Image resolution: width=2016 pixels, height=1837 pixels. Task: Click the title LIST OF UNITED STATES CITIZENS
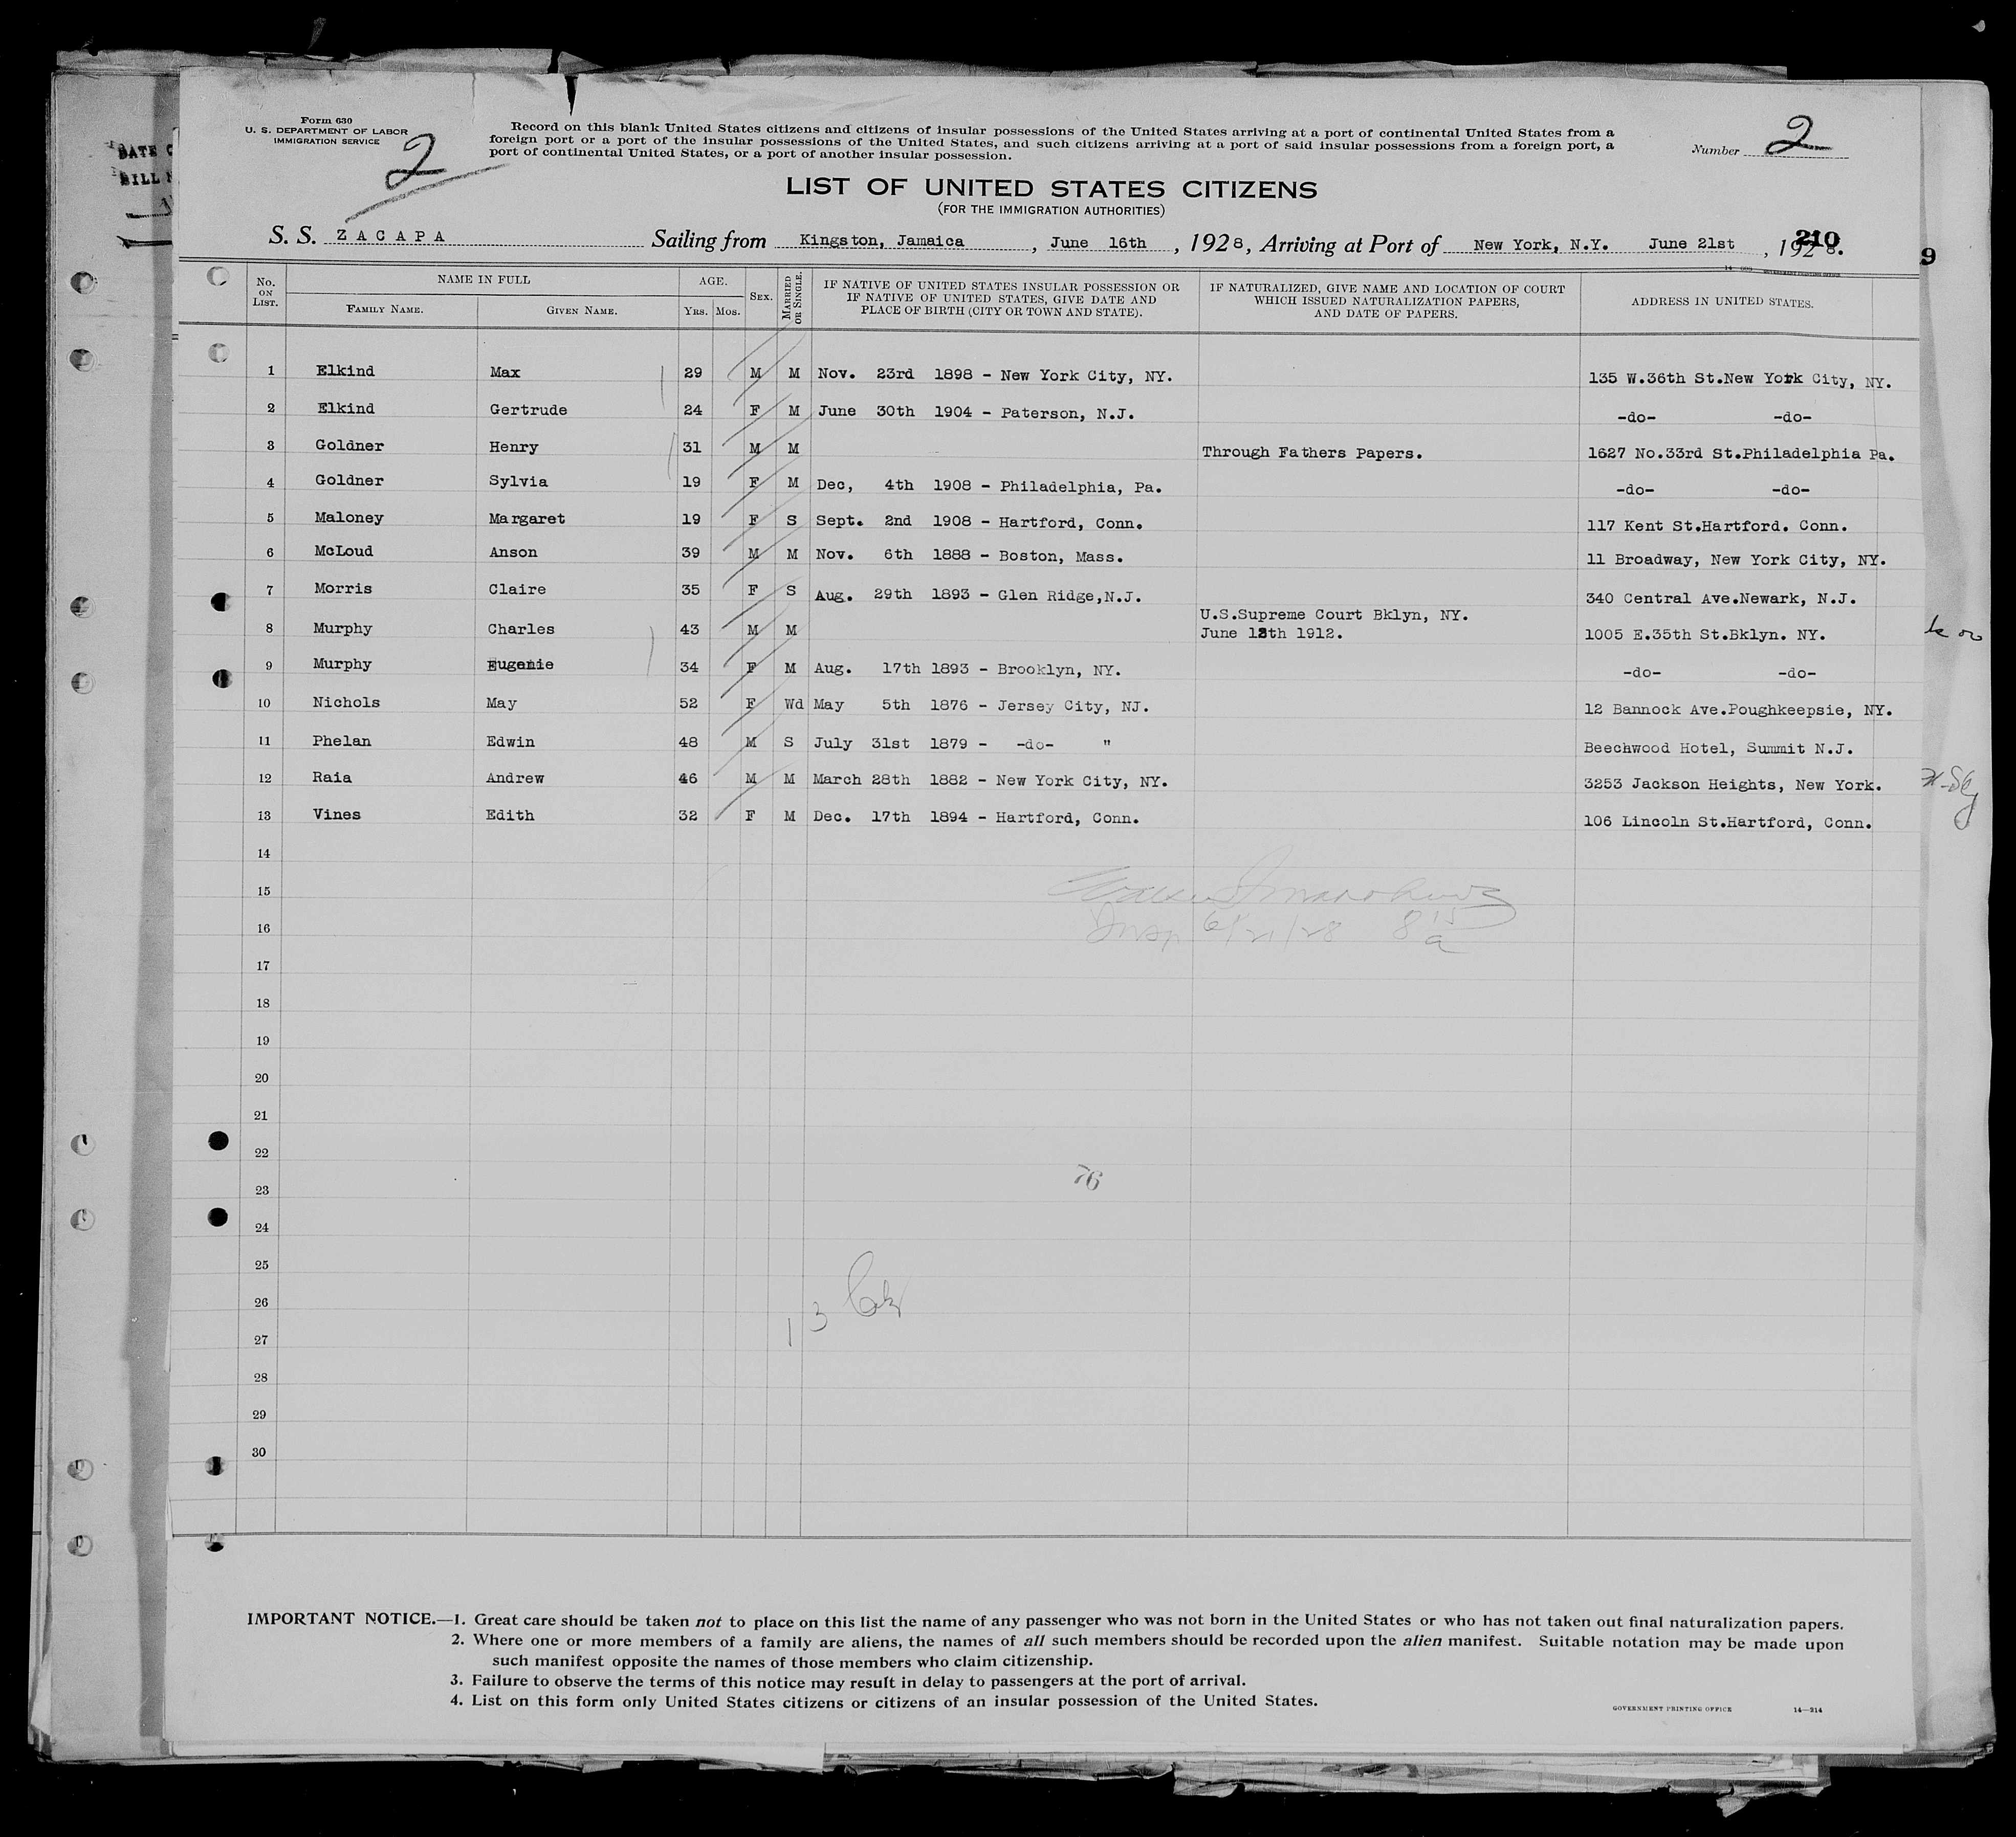coord(1051,188)
